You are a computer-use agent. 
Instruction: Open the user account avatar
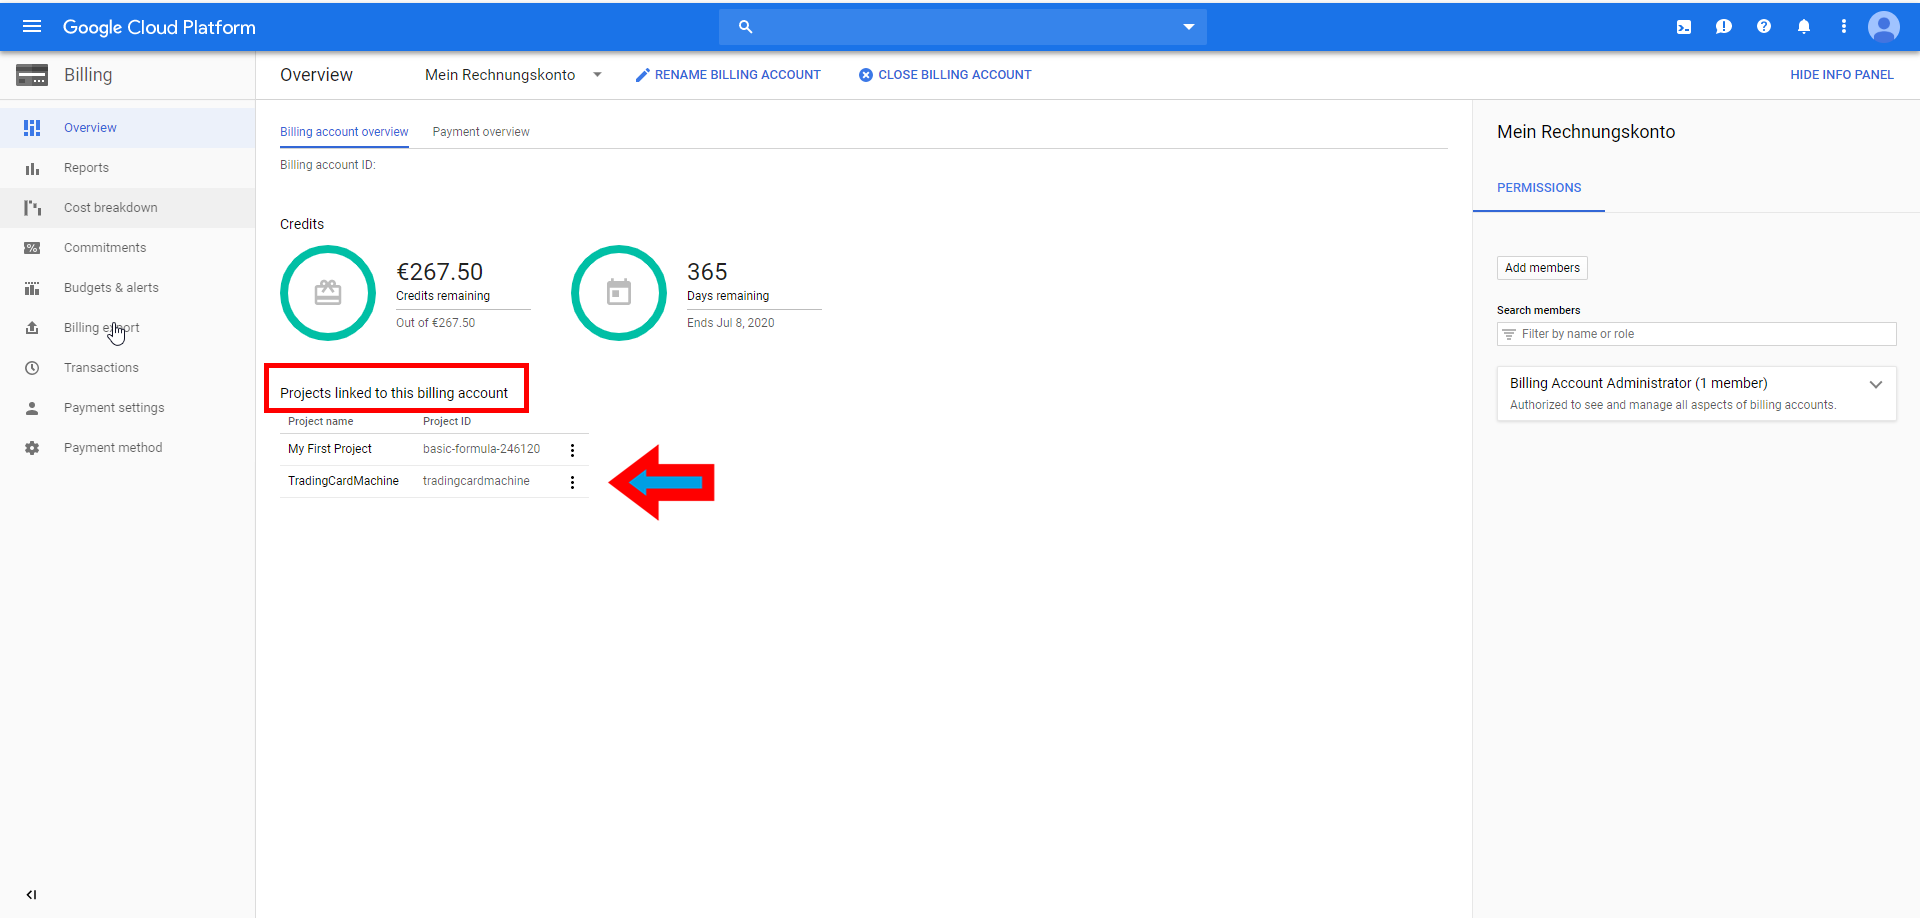point(1884,27)
